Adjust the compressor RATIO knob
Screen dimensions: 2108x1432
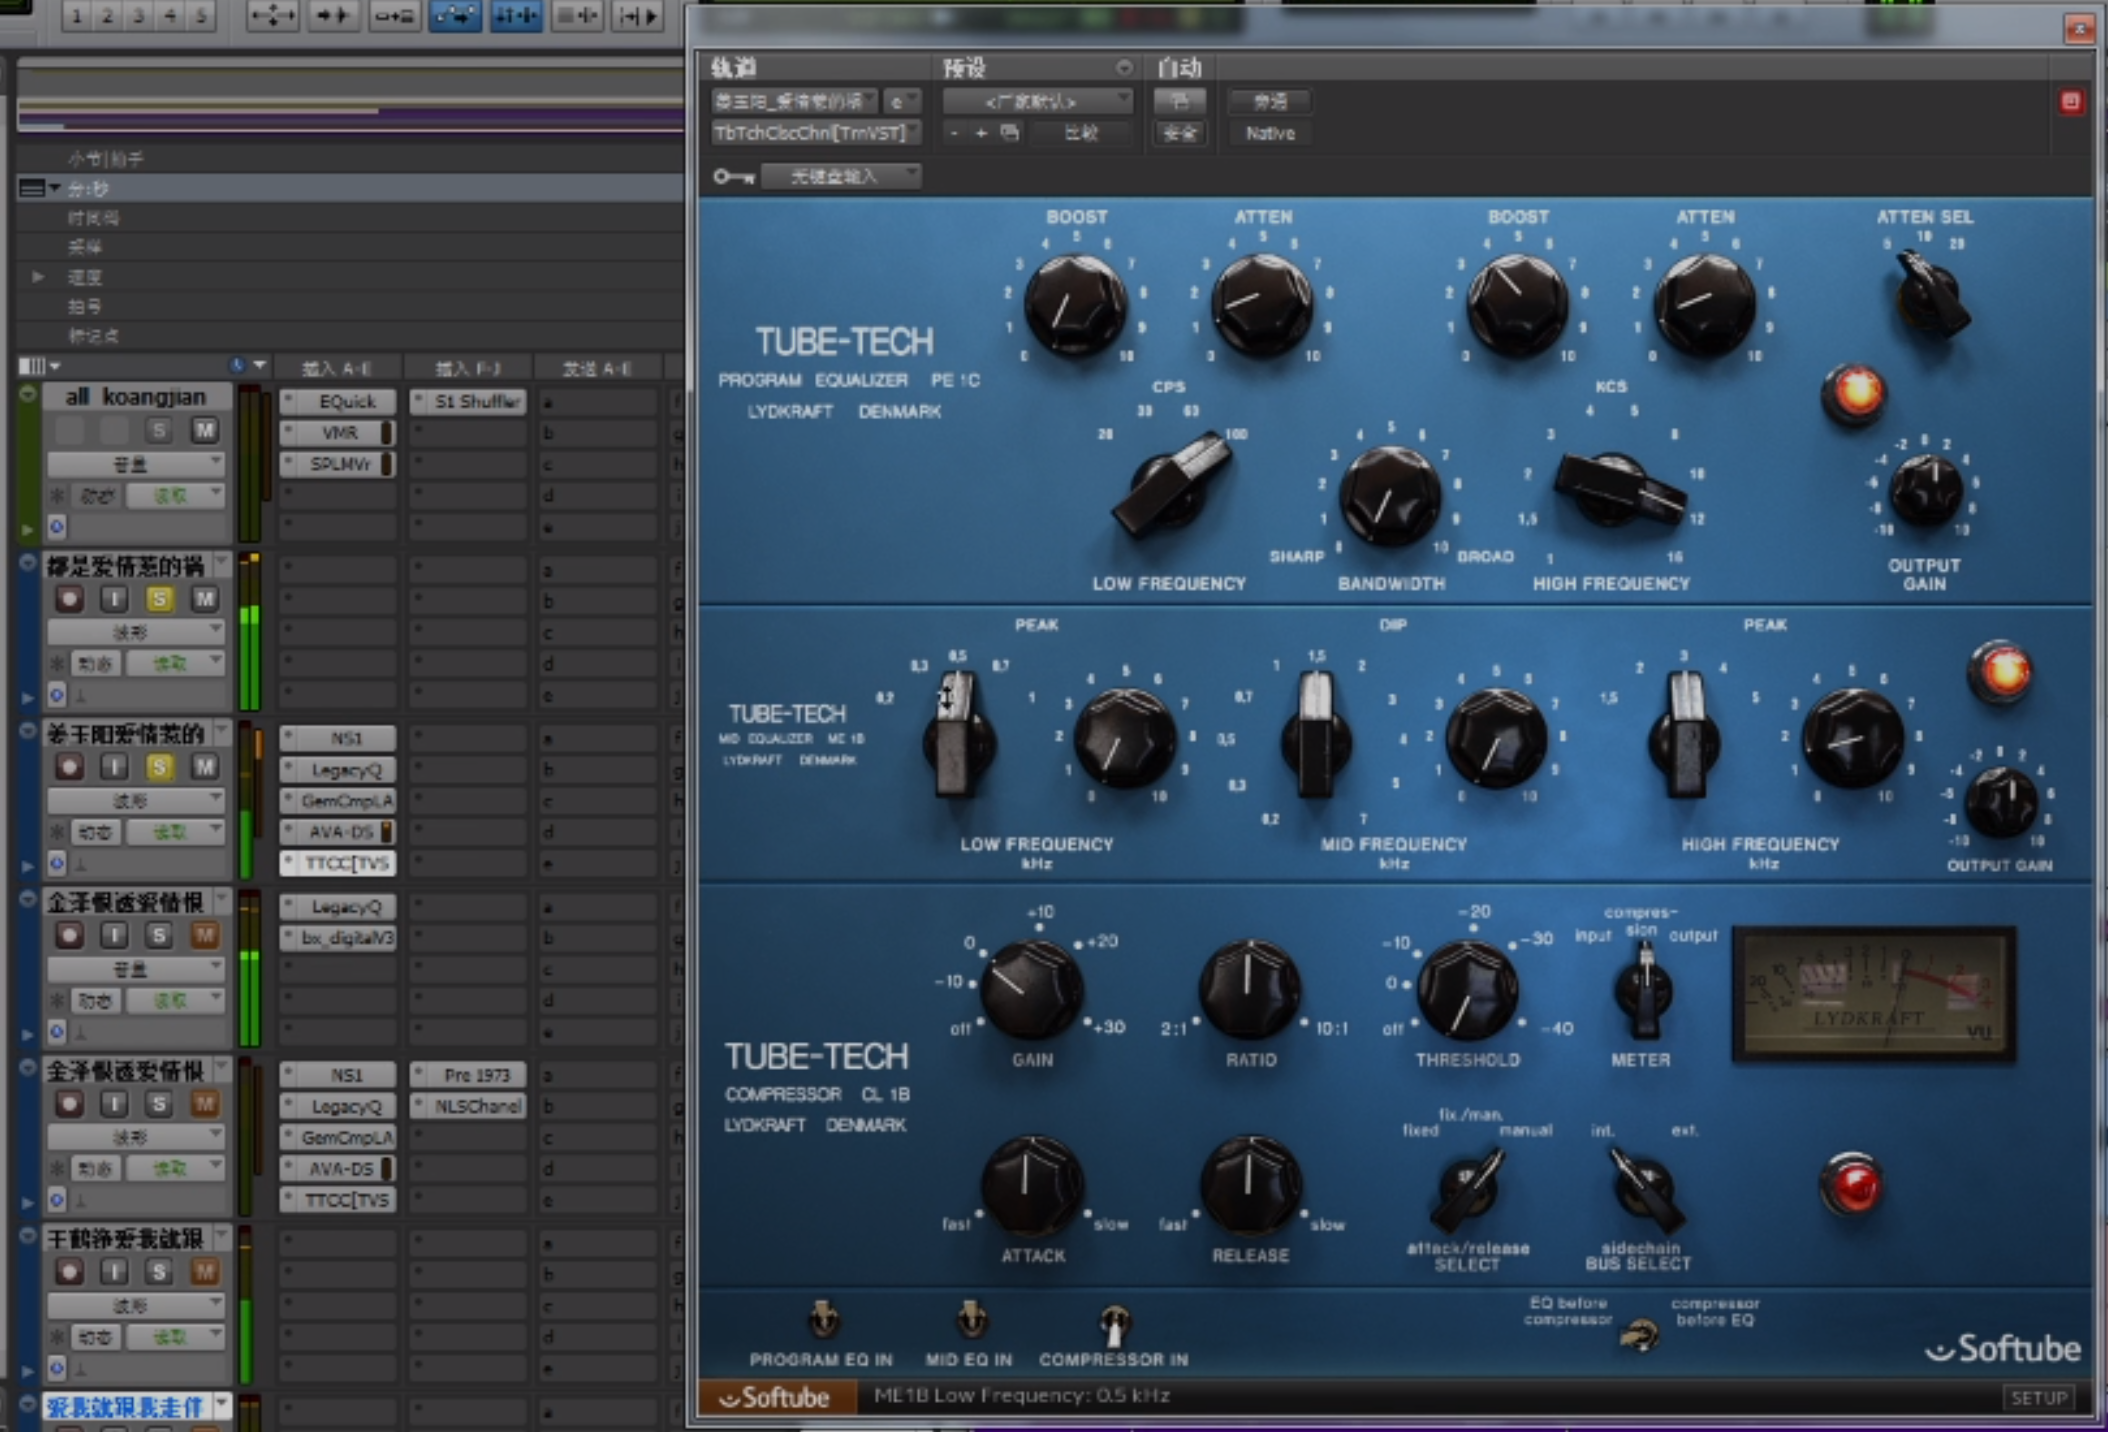pyautogui.click(x=1249, y=988)
